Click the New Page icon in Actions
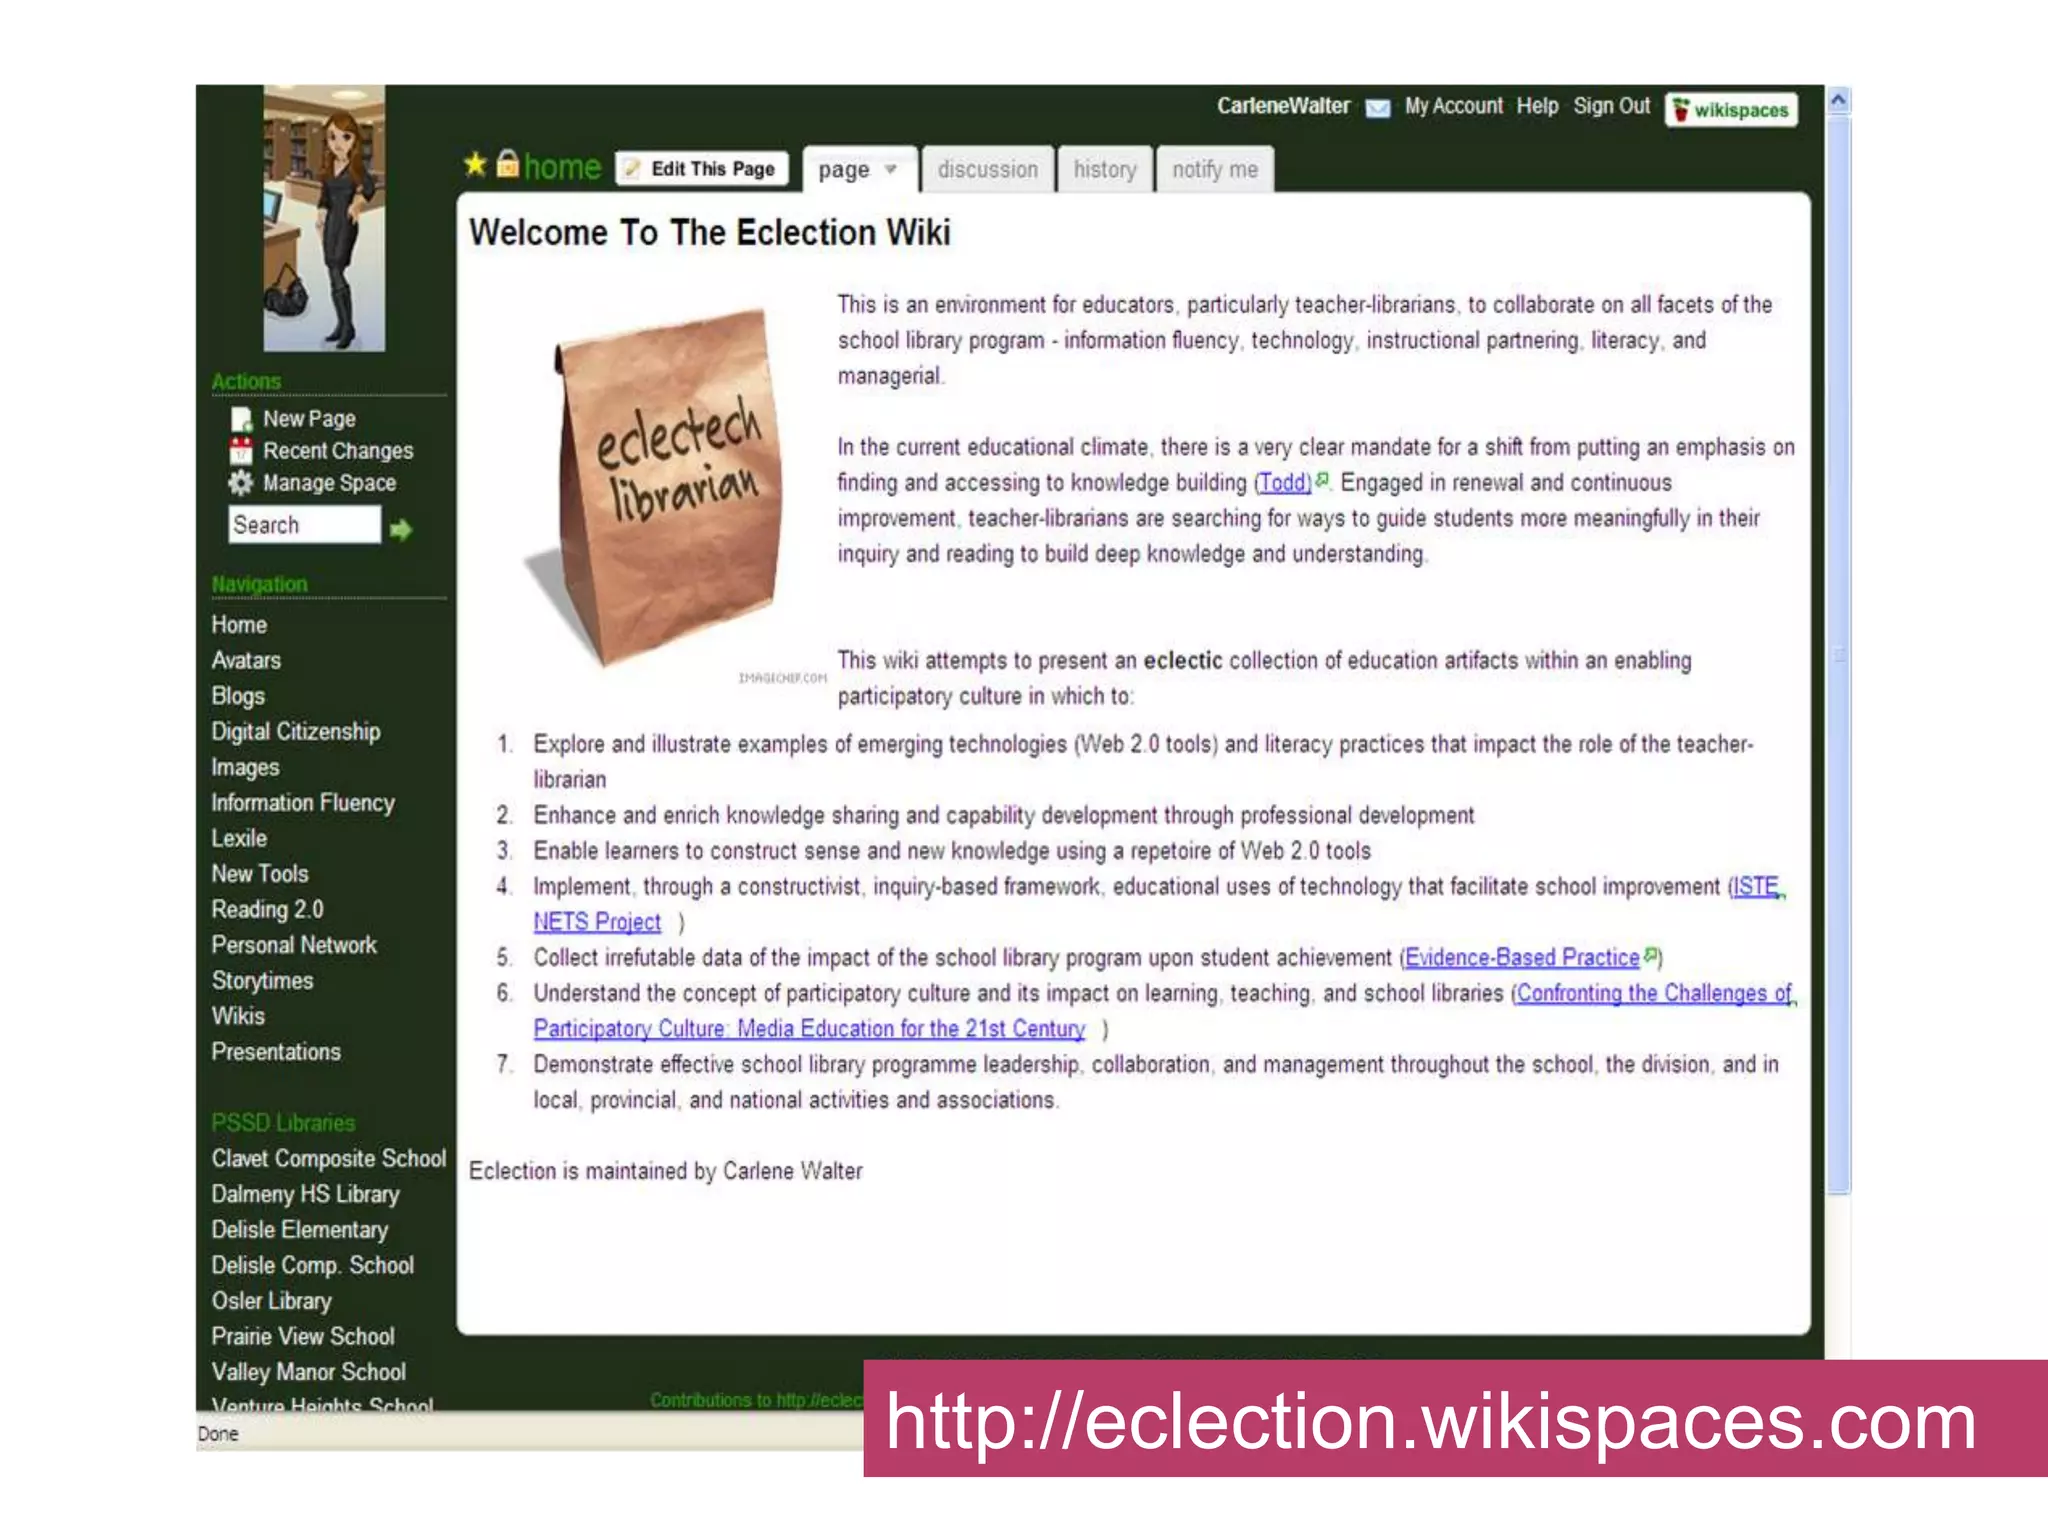The height and width of the screenshot is (1536, 2048). 241,419
